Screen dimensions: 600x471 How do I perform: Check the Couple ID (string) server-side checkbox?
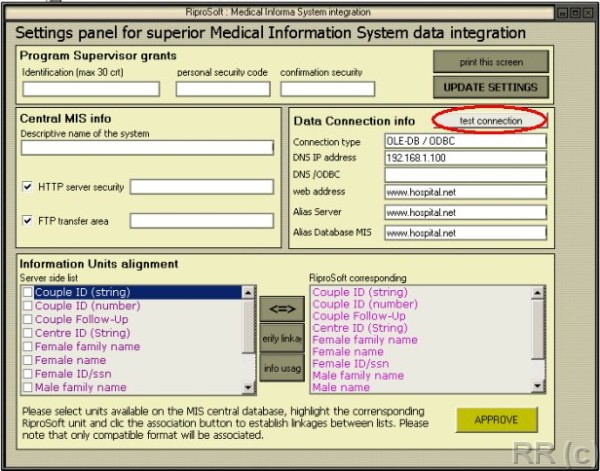point(28,292)
